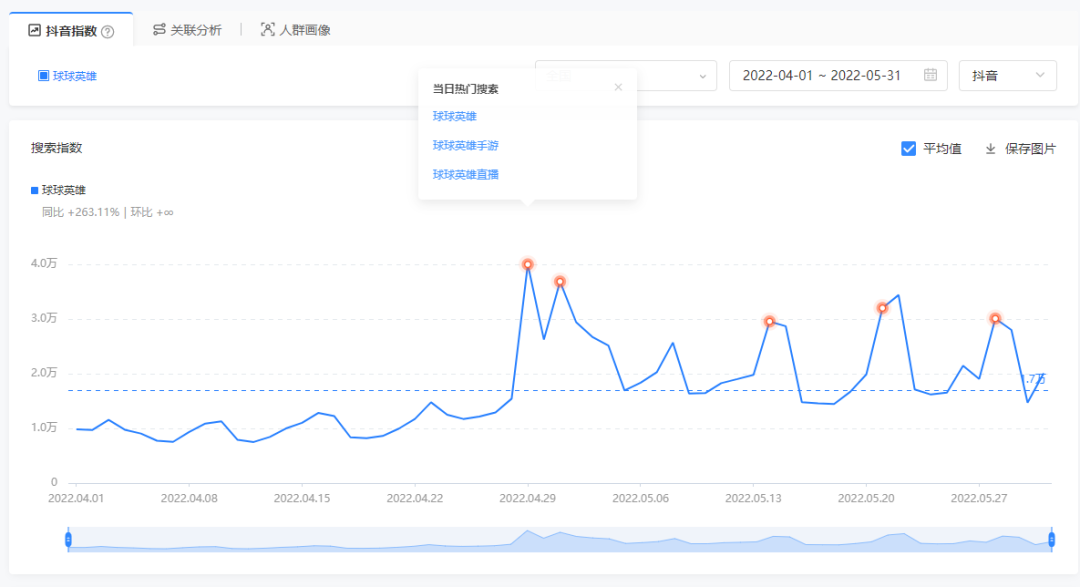The width and height of the screenshot is (1080, 587).
Task: Click the 人群画像 tab icon
Action: (267, 30)
